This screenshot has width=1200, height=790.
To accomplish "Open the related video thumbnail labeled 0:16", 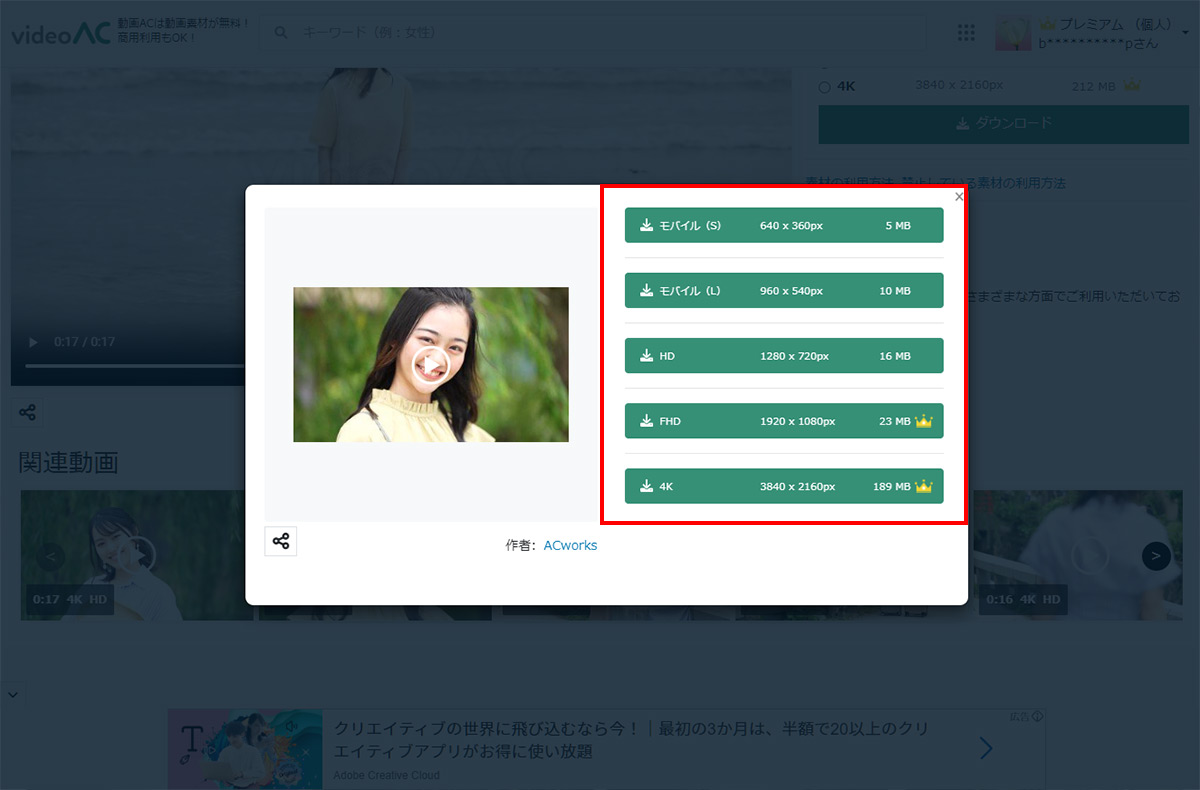I will [1078, 555].
